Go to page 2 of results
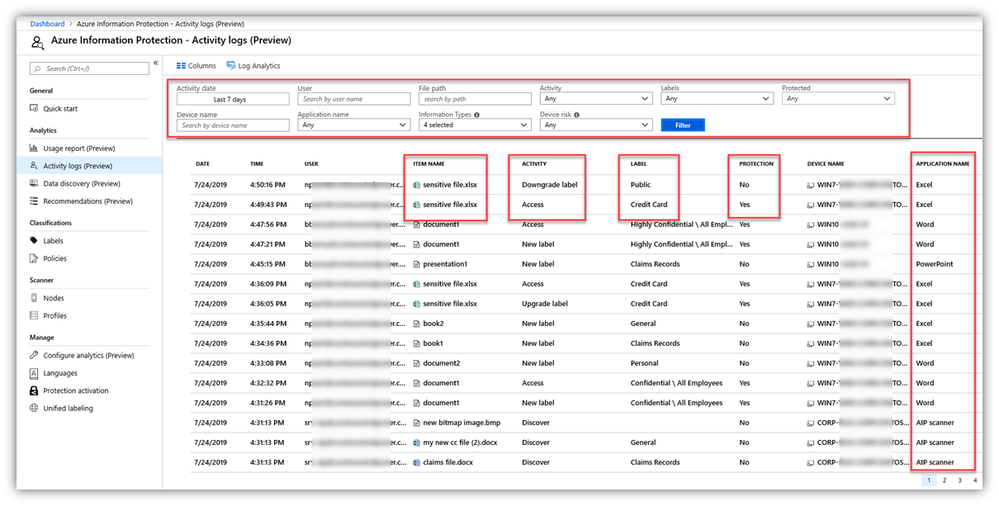Viewport: 999px width, 506px height. pyautogui.click(x=944, y=481)
